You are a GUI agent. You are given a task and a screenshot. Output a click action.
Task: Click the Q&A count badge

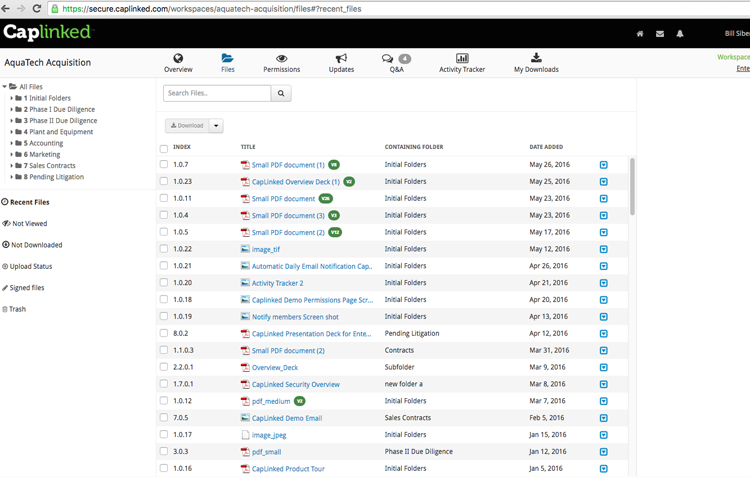tap(405, 59)
